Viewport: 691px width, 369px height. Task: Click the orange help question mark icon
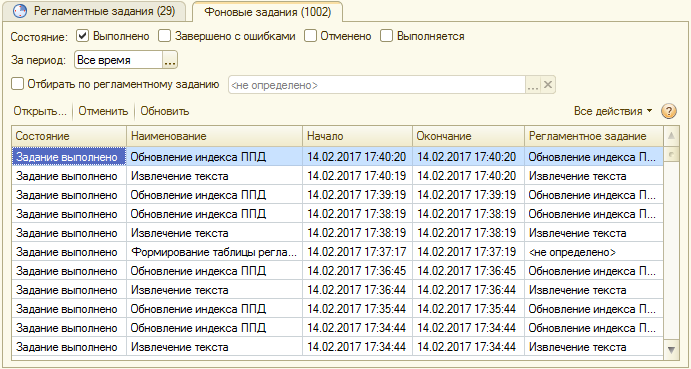[669, 111]
